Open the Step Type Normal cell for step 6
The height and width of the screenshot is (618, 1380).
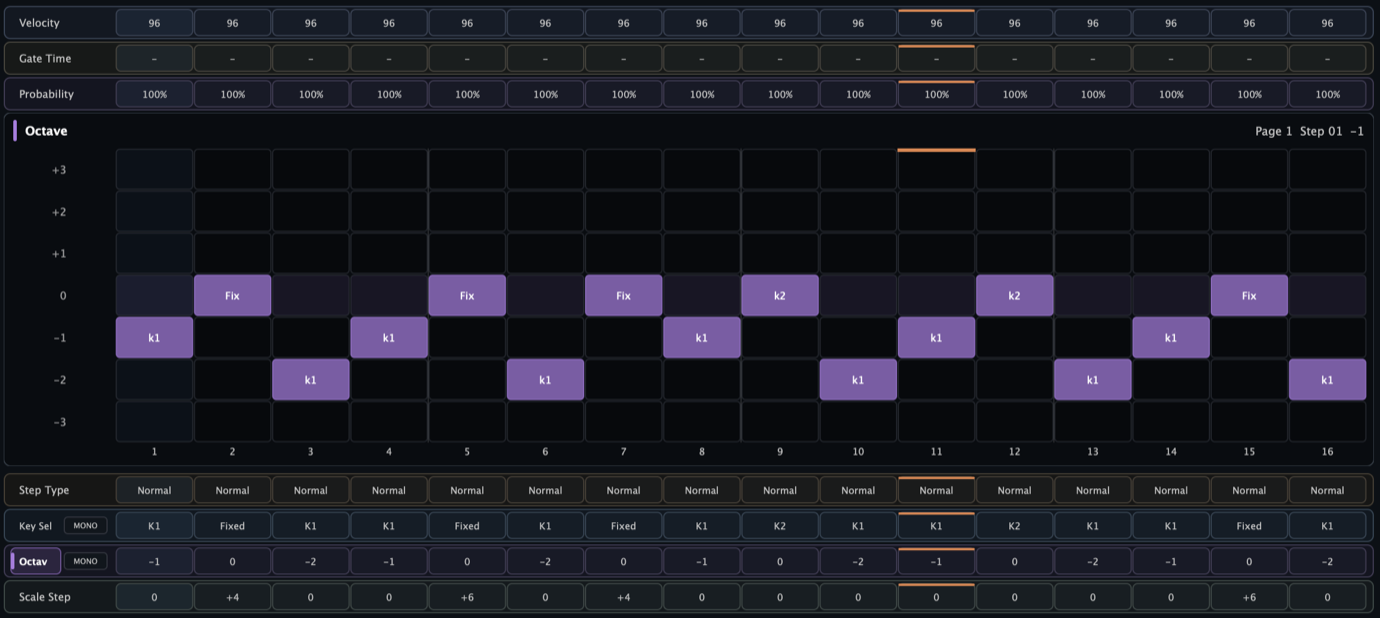point(545,490)
